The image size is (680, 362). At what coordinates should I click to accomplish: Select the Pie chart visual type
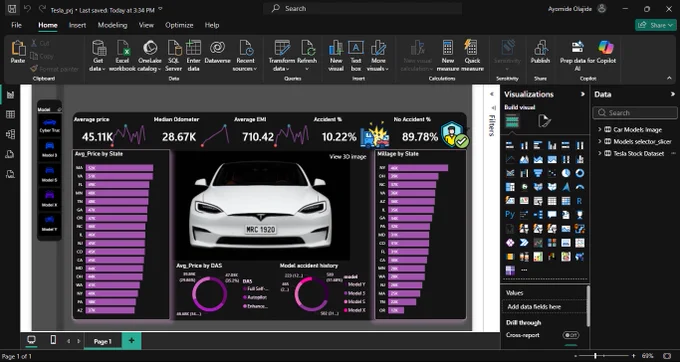click(566, 173)
